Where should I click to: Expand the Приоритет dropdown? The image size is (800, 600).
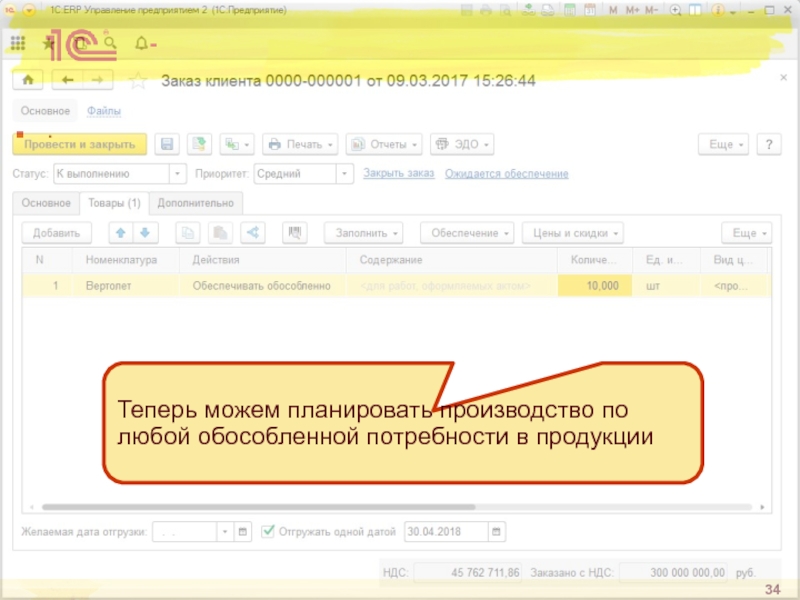[345, 174]
